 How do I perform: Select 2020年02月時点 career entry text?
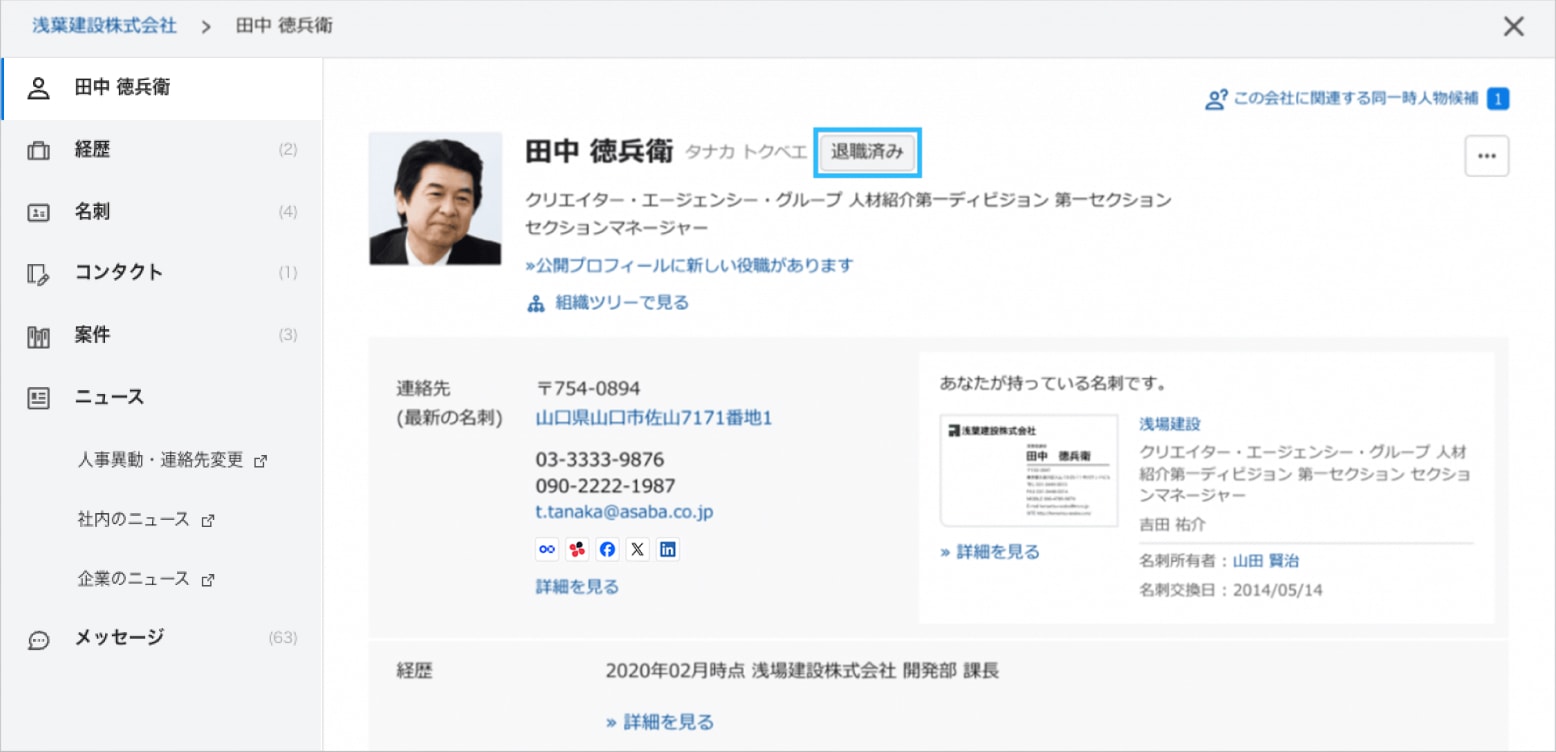(802, 671)
